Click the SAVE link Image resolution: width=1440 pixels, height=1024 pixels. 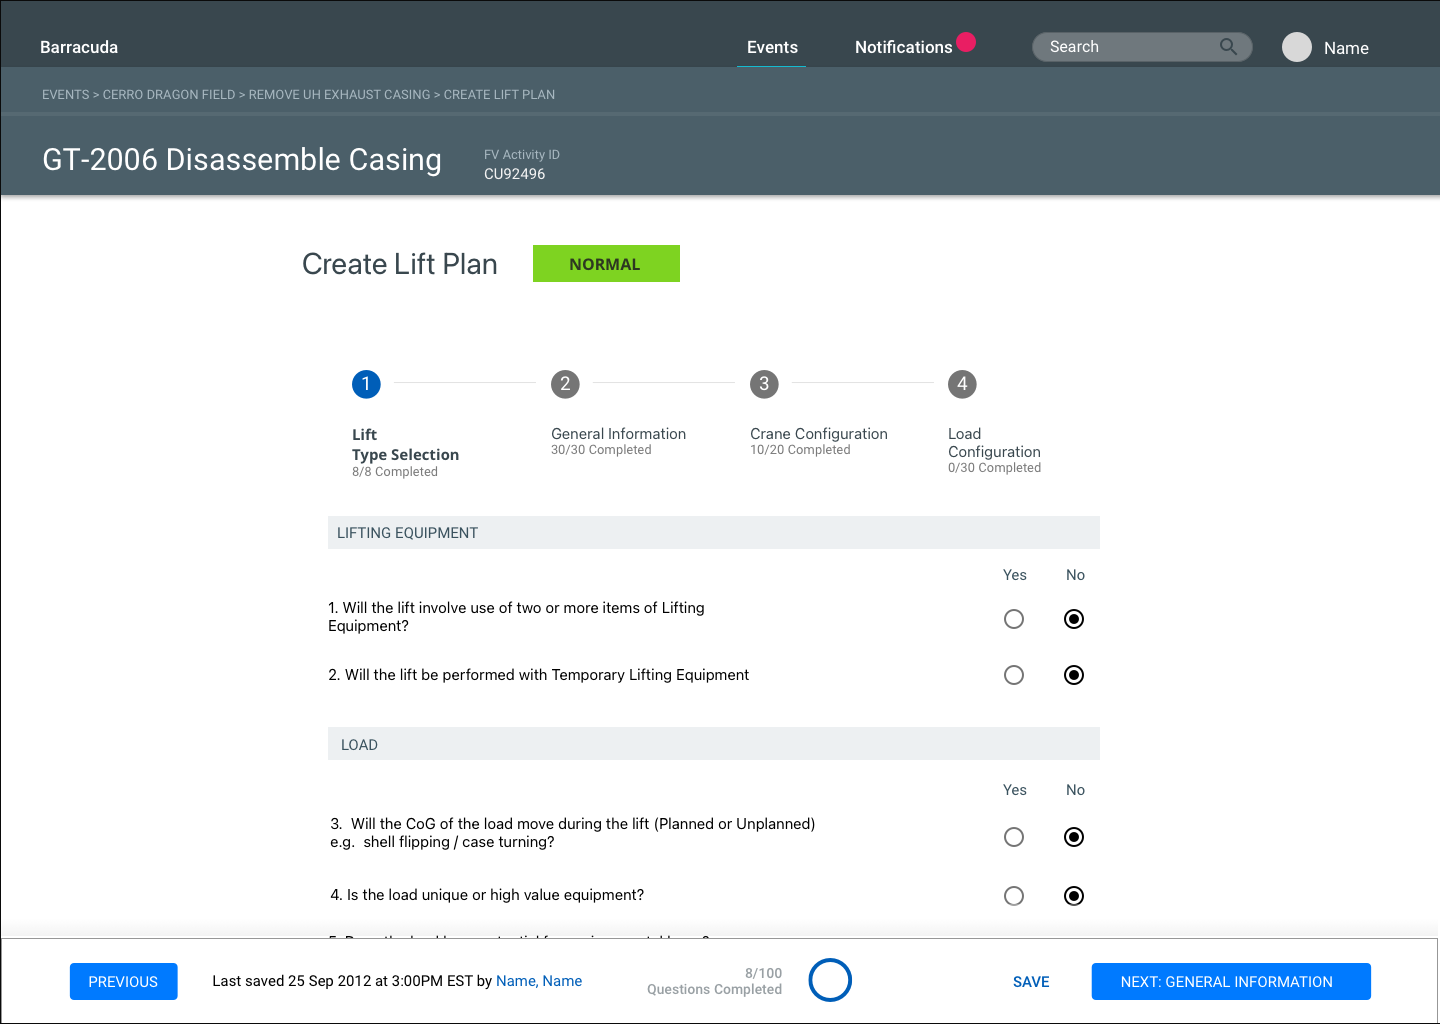coord(1031,982)
